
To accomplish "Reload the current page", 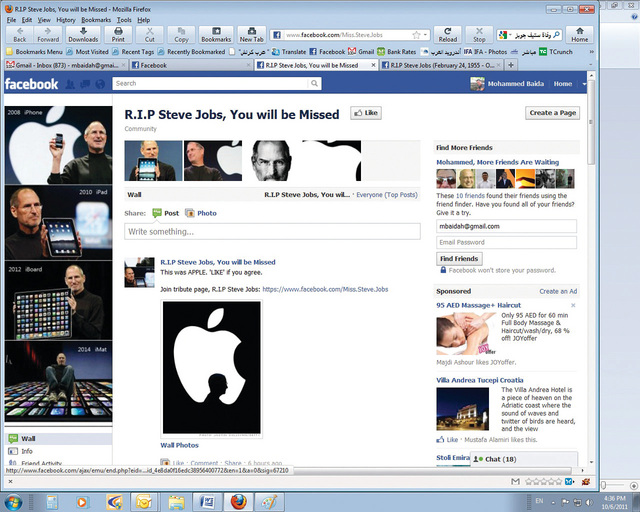I will click(x=448, y=35).
